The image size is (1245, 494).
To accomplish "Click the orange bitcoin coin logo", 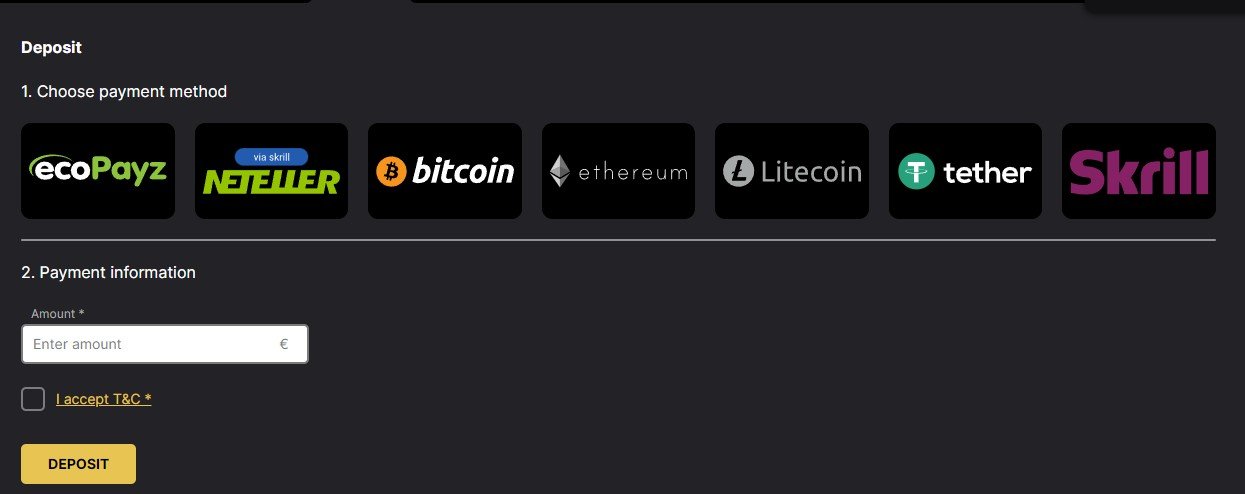I will [391, 172].
